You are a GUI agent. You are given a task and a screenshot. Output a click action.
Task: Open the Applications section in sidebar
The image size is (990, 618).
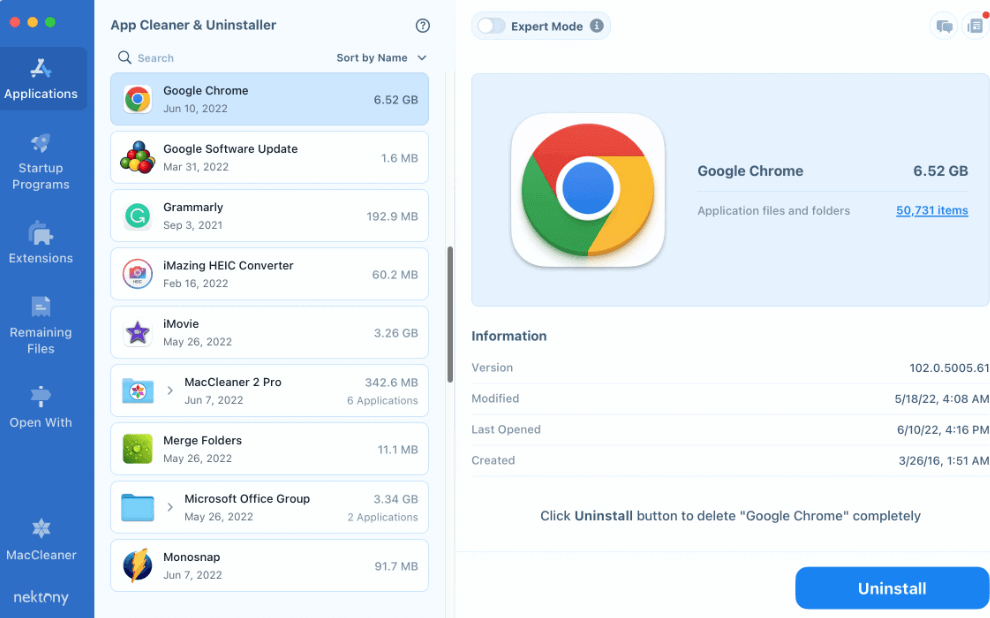click(x=41, y=79)
